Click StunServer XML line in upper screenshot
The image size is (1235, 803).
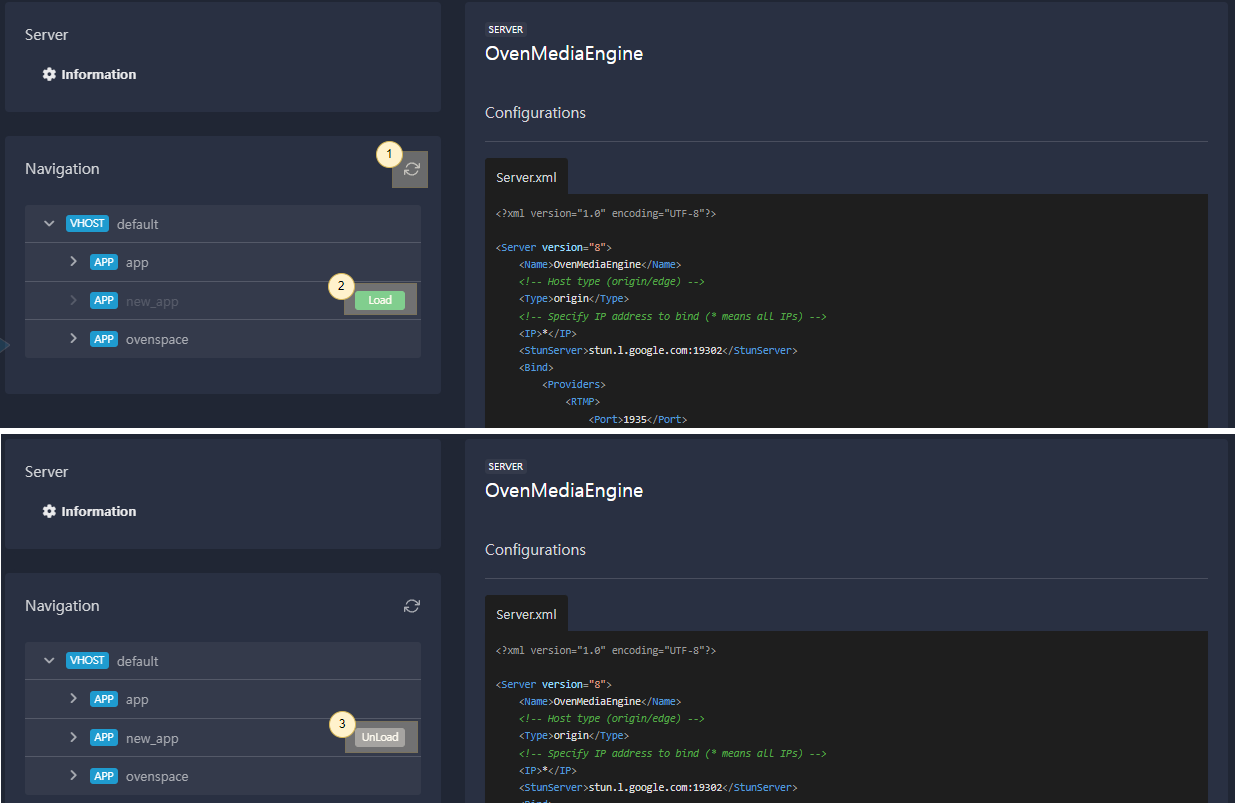[658, 351]
